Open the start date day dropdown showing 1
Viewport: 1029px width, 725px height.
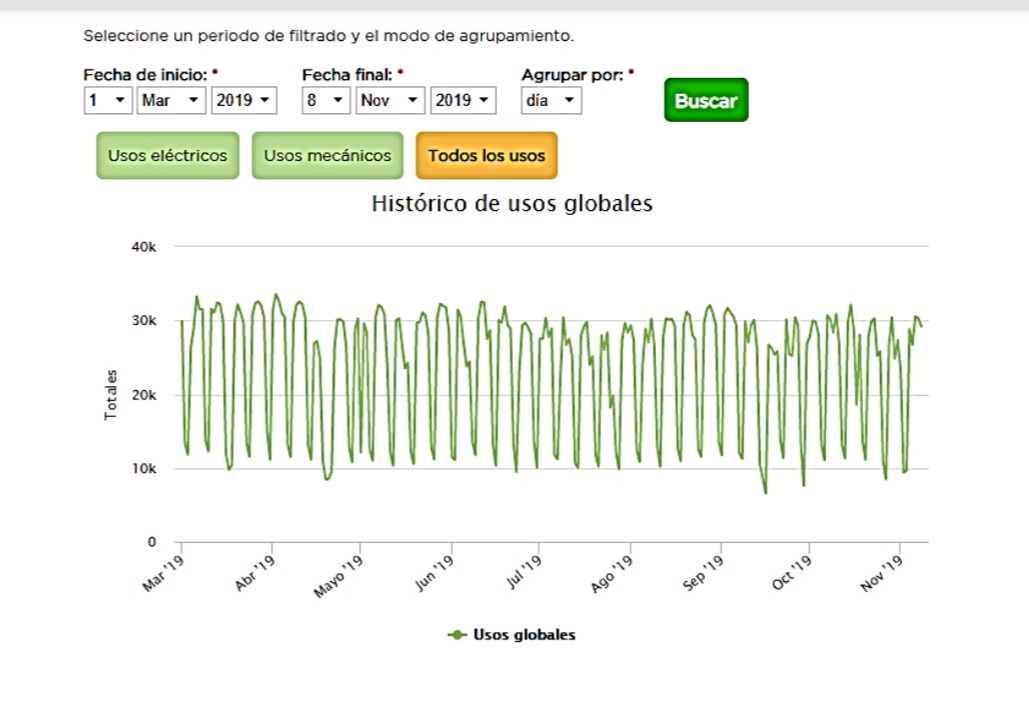click(x=108, y=100)
